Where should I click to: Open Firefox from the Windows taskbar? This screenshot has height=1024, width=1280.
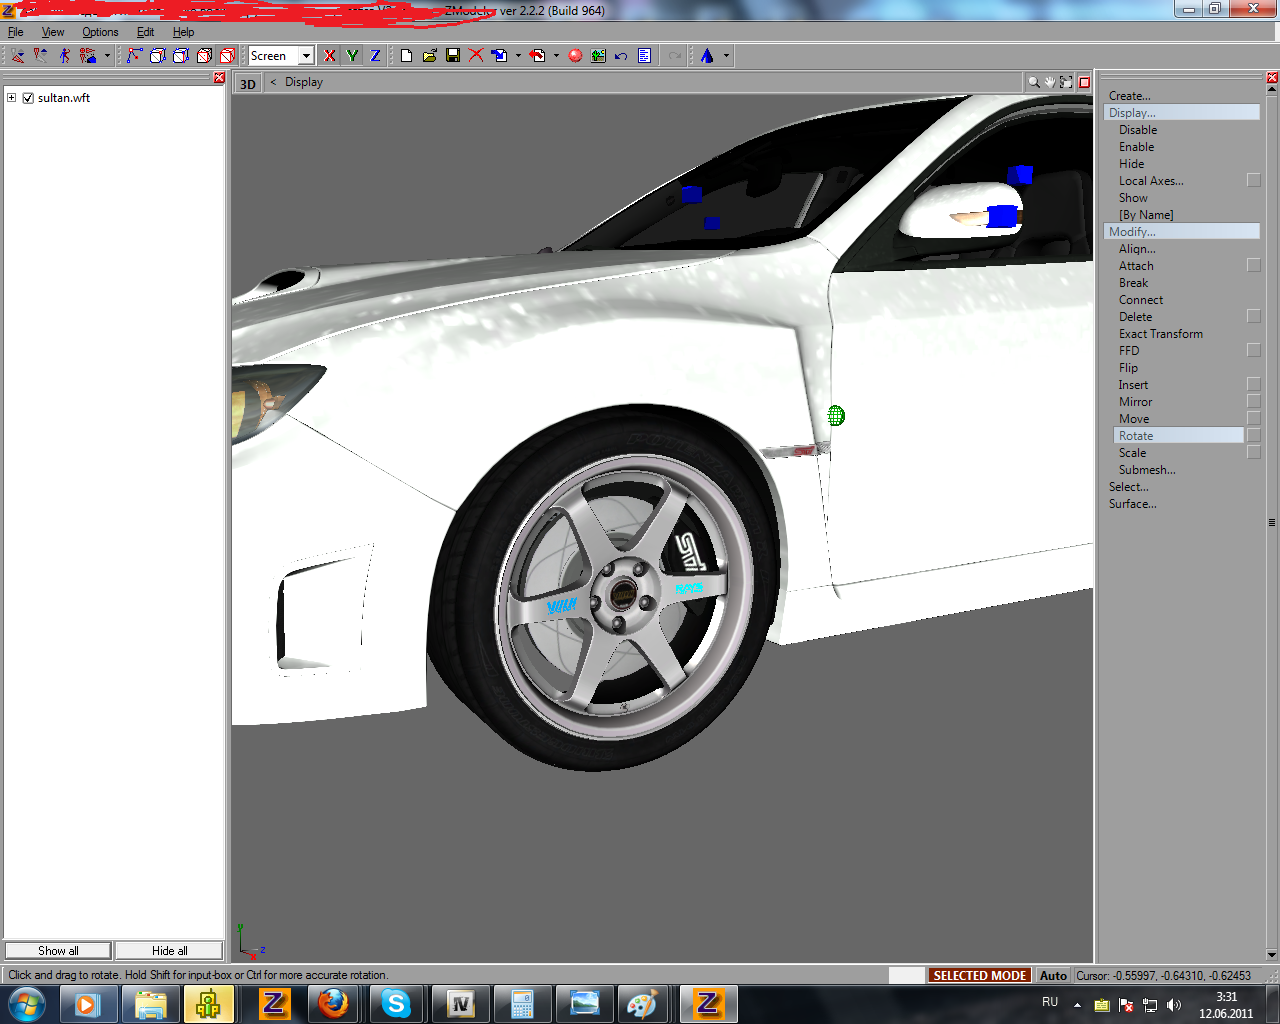333,1003
